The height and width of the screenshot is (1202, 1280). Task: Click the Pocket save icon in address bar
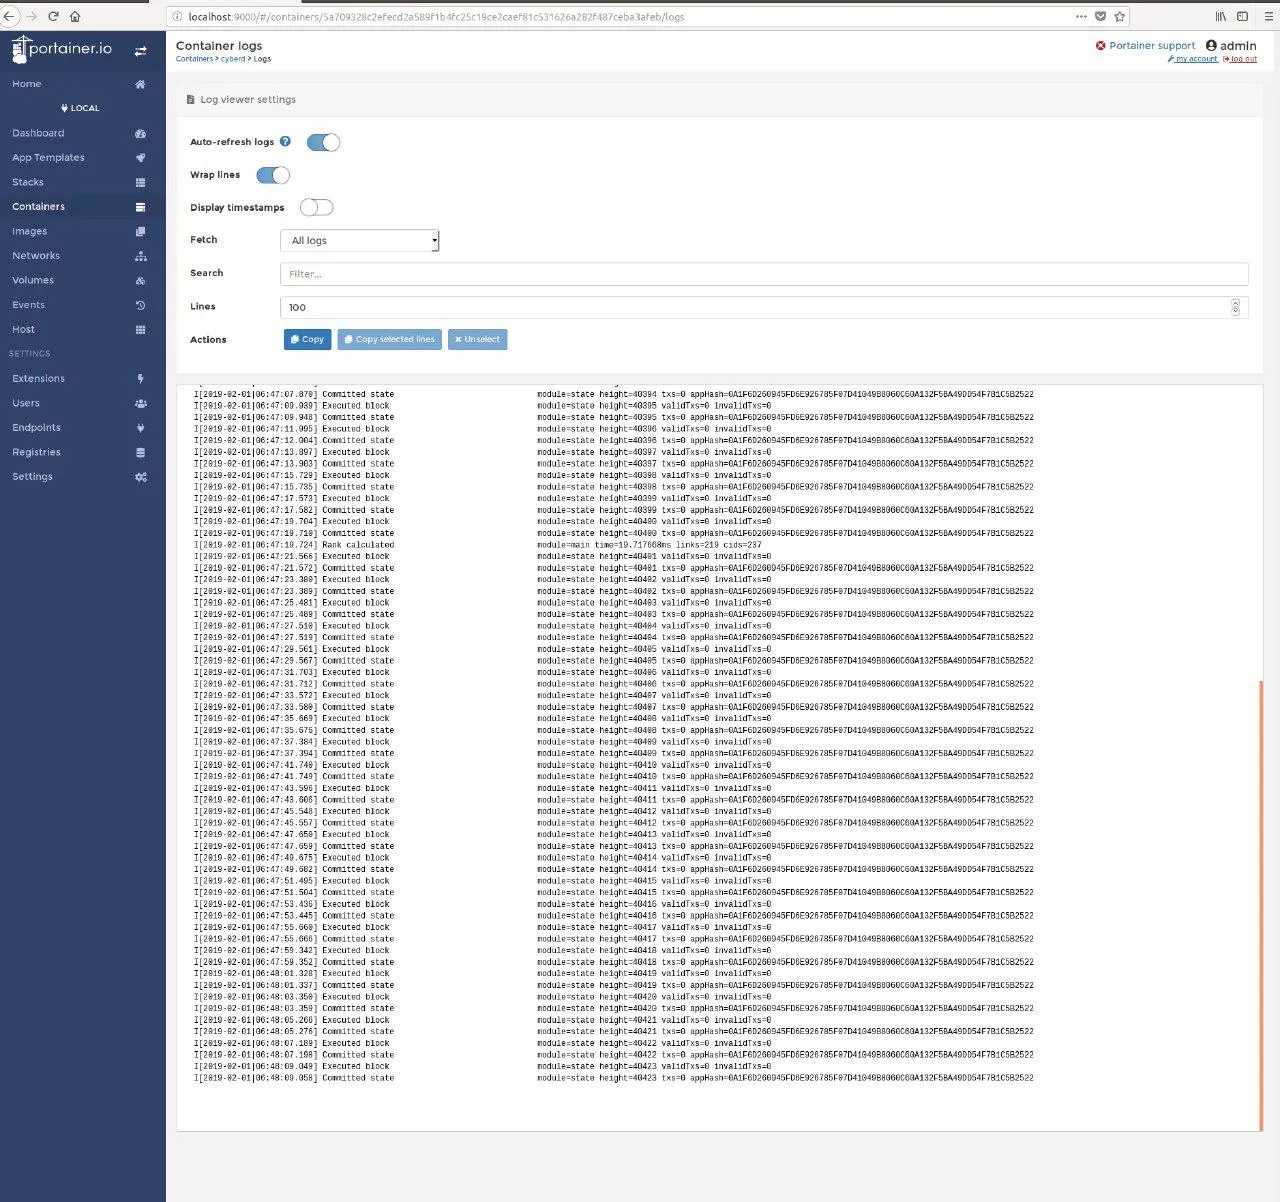coord(1100,16)
